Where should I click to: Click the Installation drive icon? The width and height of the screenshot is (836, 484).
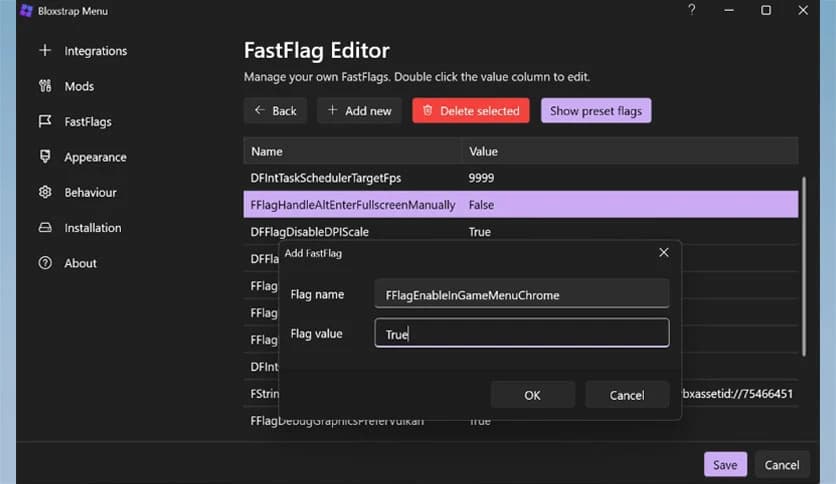click(44, 228)
